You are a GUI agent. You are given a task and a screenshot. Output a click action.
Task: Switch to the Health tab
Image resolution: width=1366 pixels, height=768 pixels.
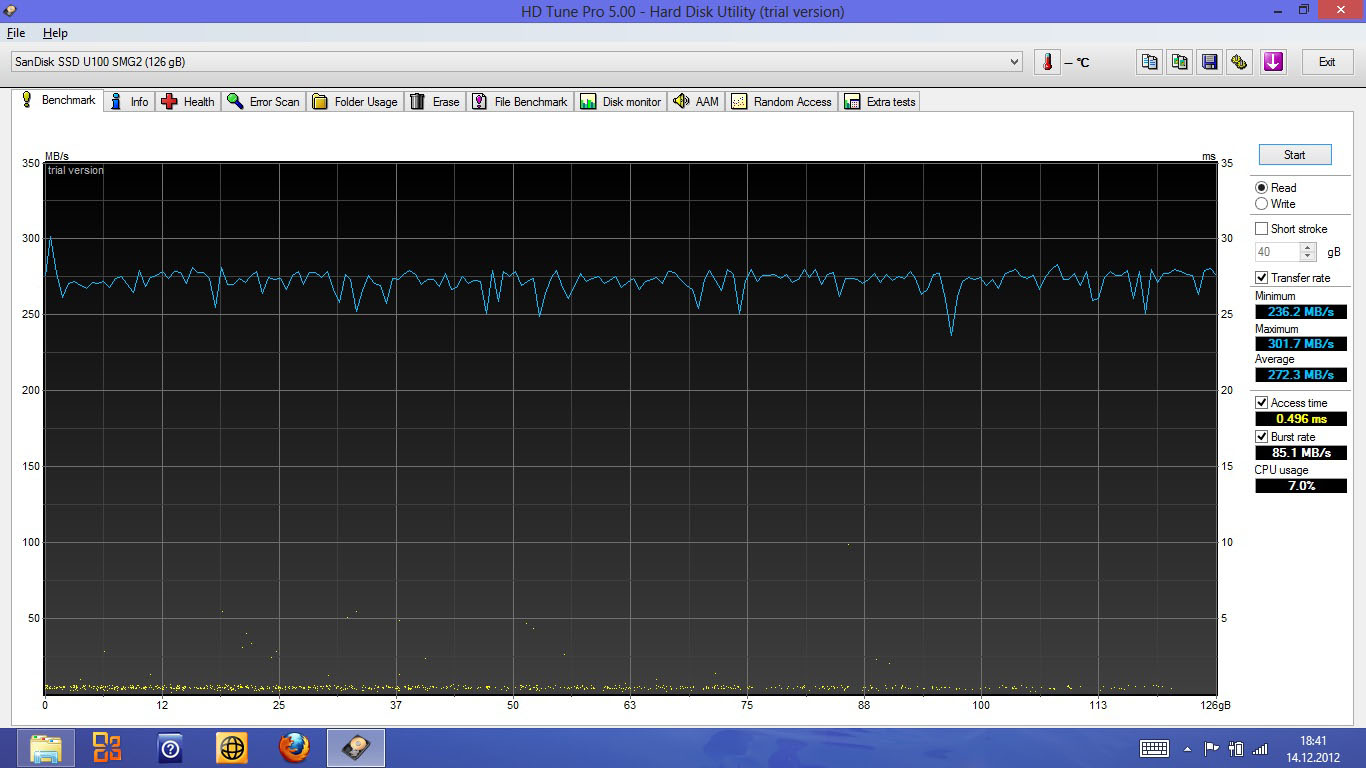188,102
